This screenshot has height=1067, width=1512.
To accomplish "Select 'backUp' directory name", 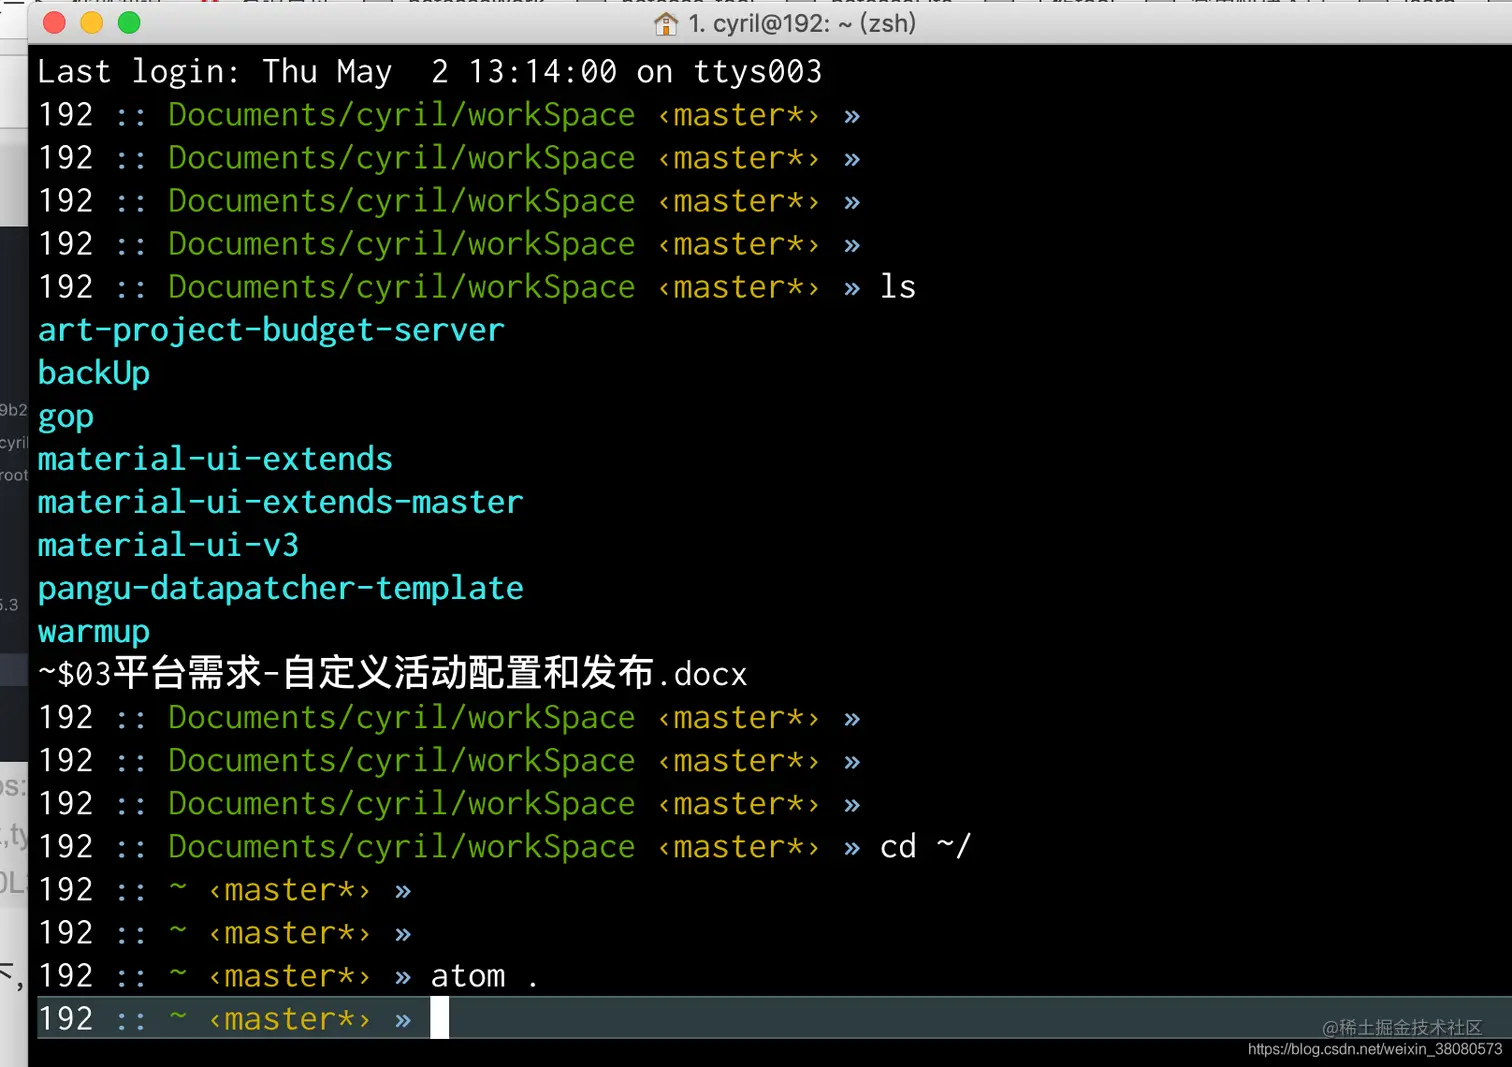I will 94,374.
